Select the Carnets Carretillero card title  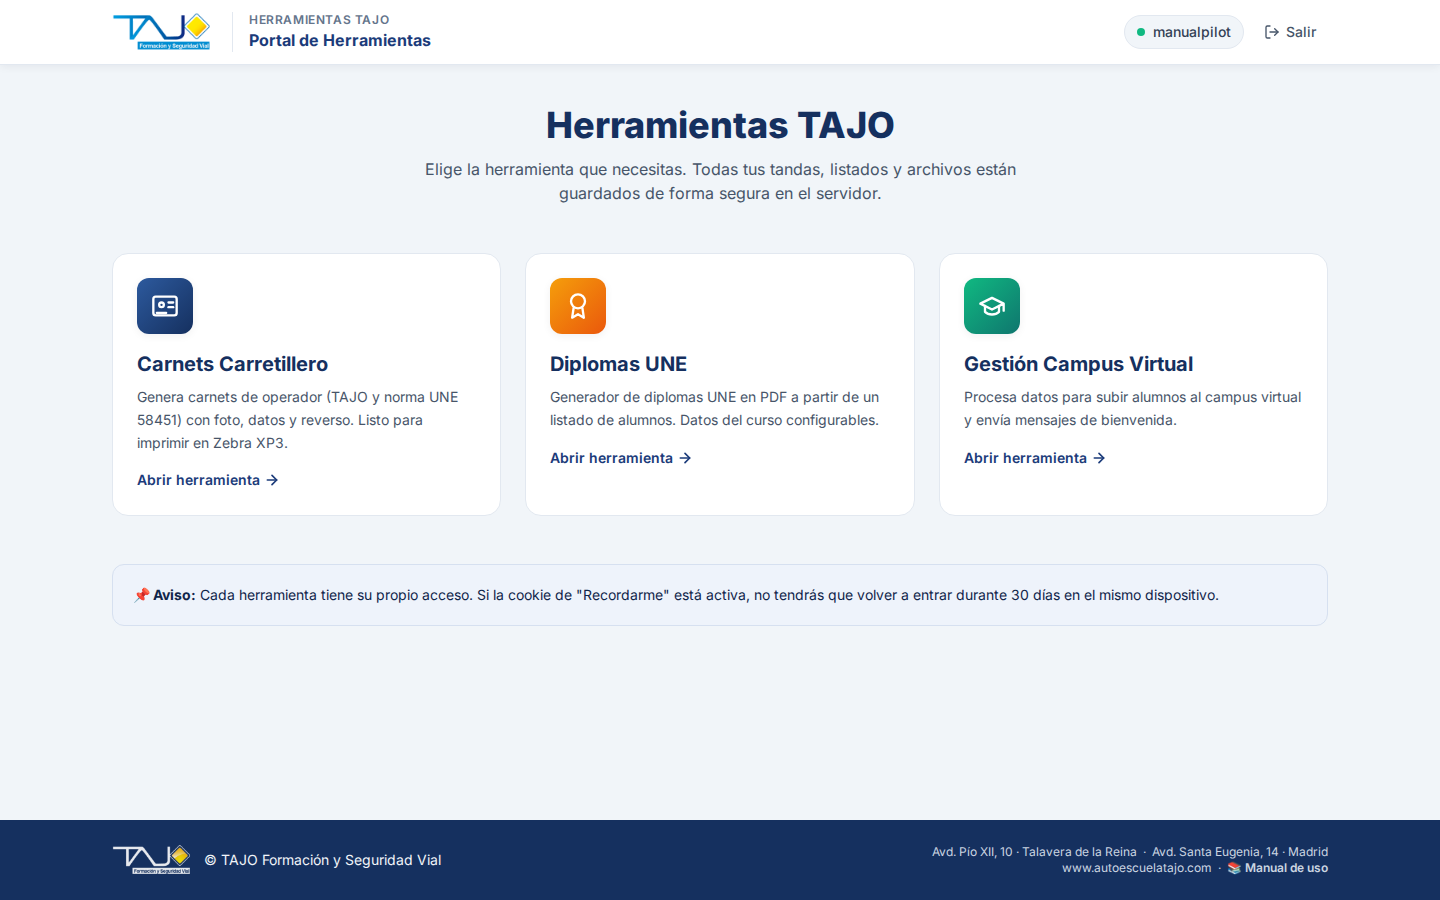point(232,364)
